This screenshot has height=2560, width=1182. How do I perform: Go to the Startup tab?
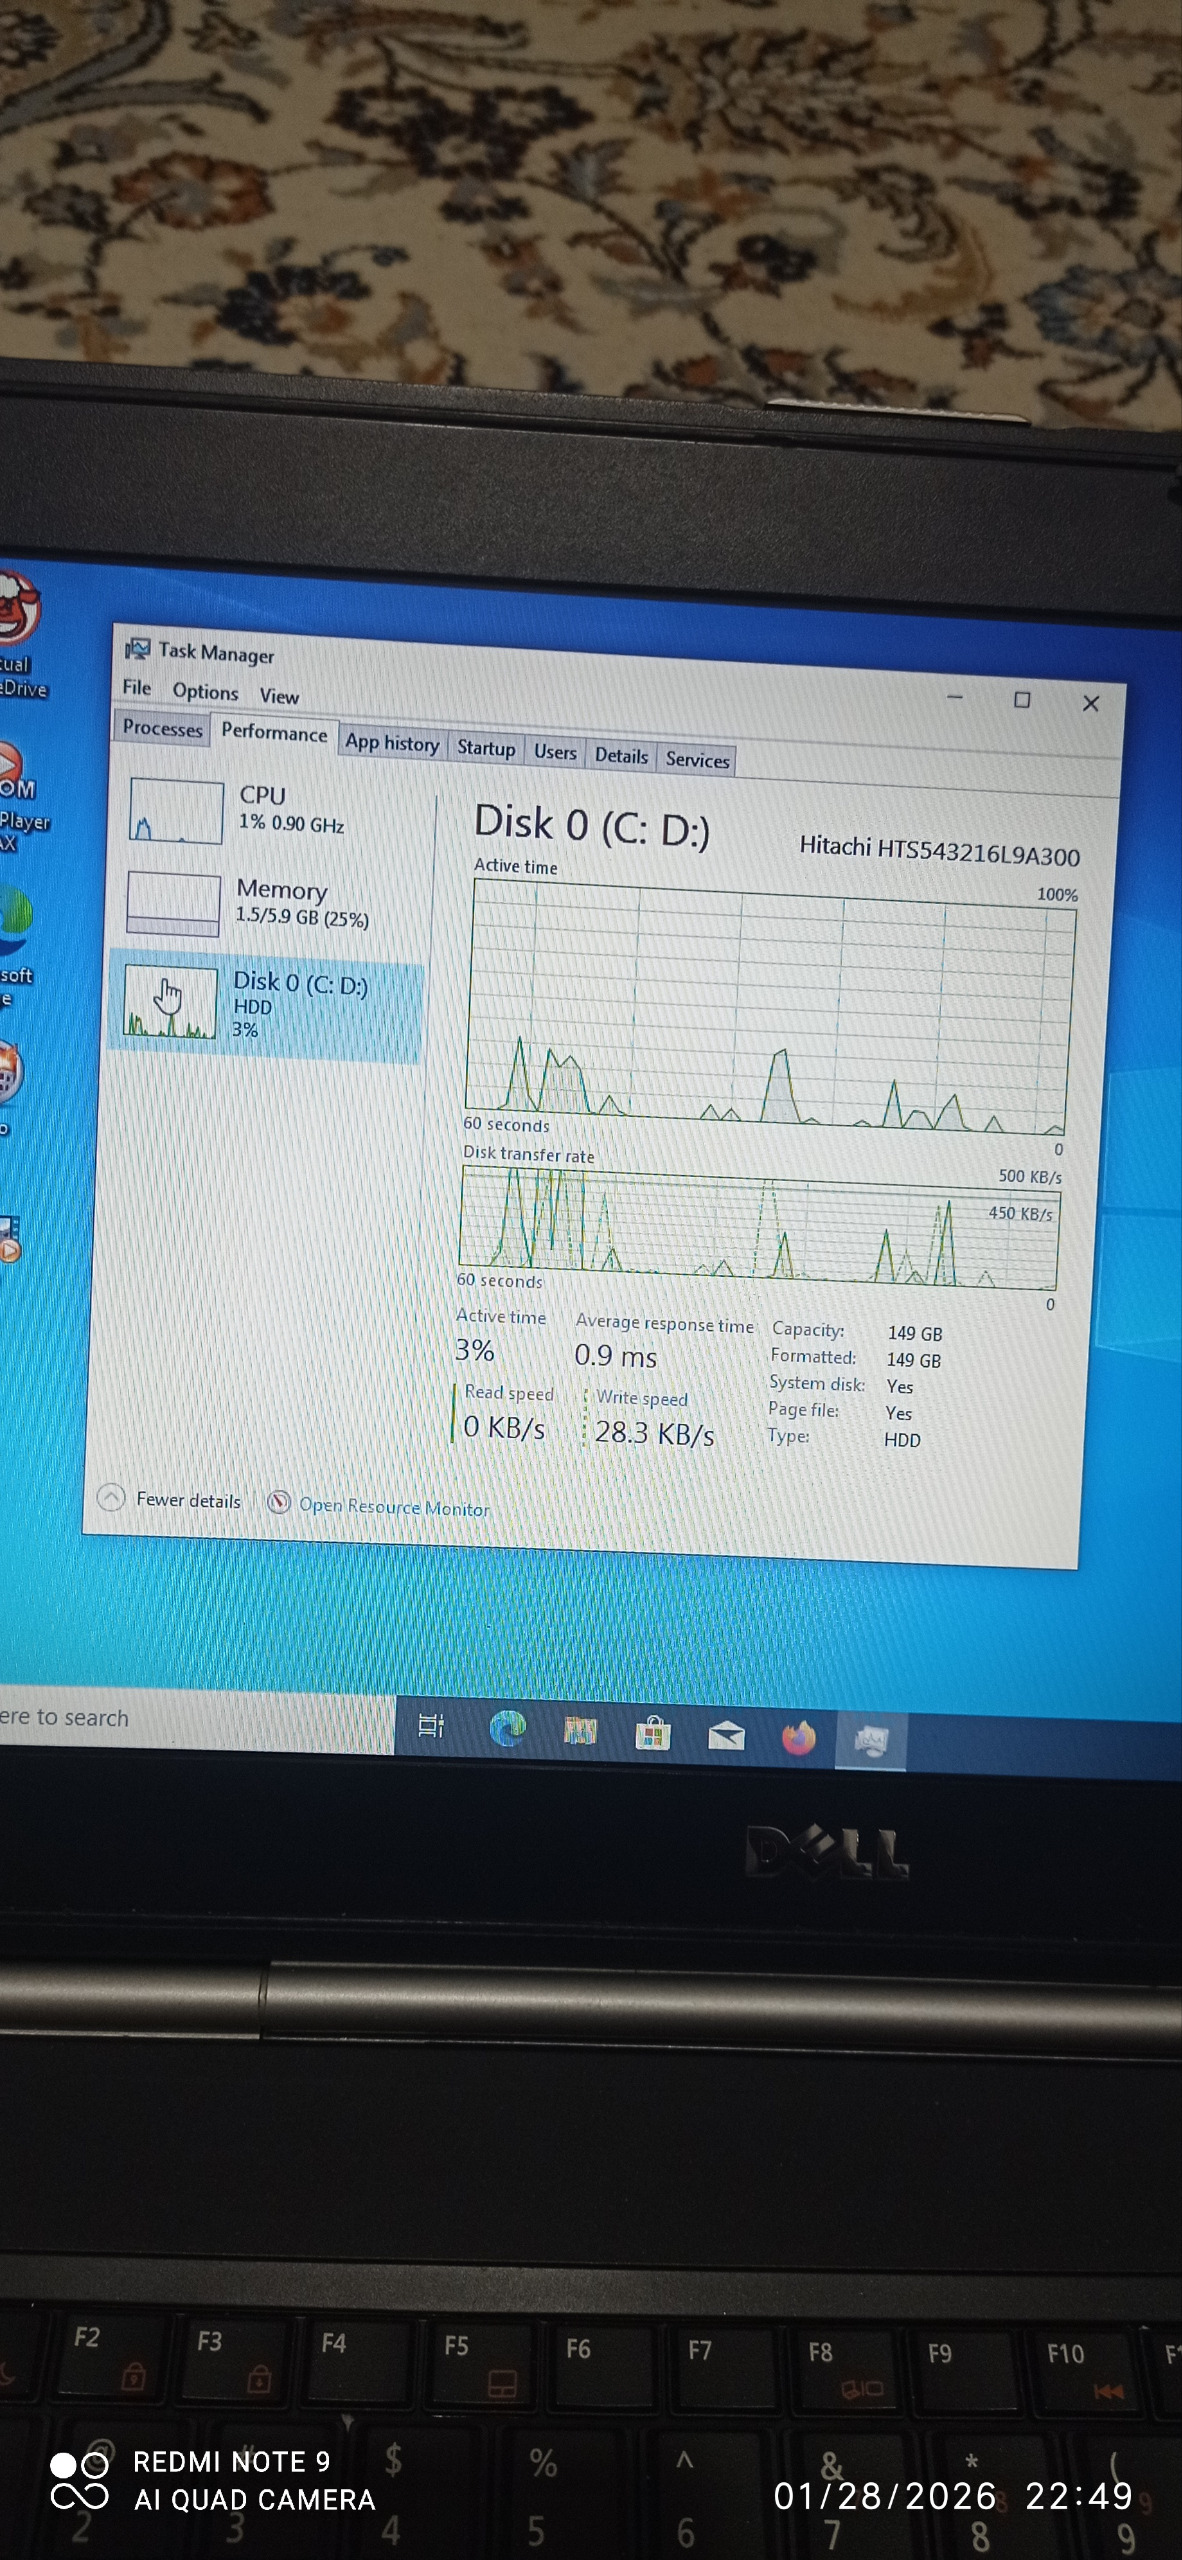(486, 749)
